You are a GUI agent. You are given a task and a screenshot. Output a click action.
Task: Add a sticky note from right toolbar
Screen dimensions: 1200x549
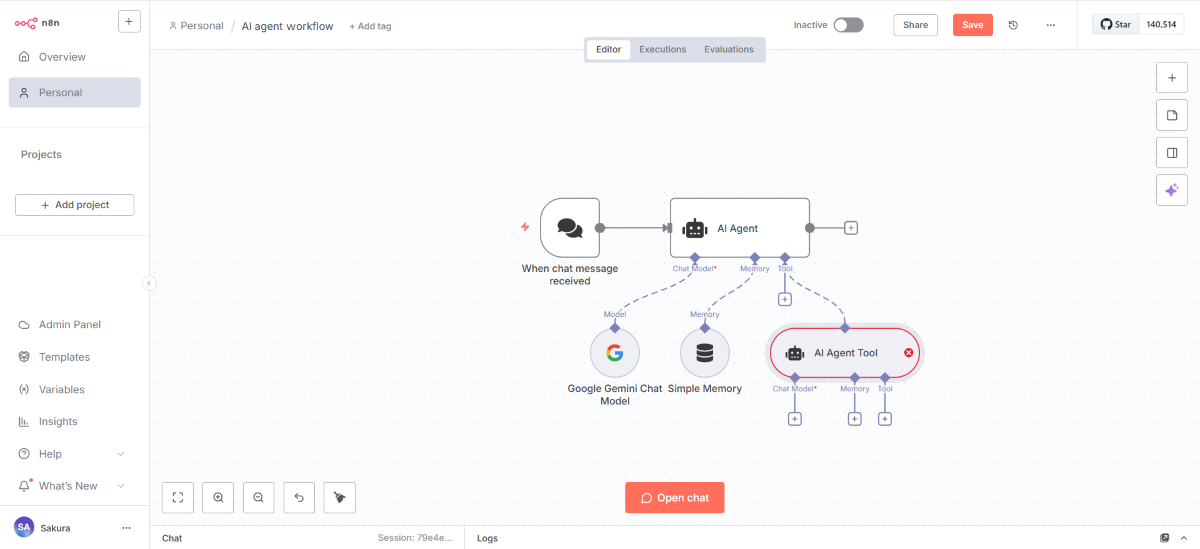click(1171, 116)
